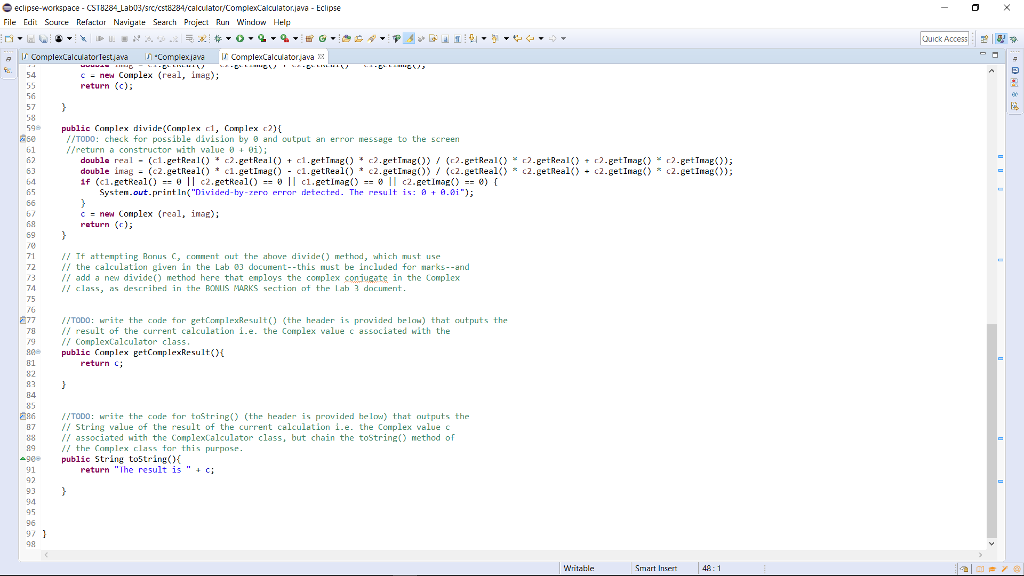Open the Next Annotation dropdown arrow
The height and width of the screenshot is (576, 1024).
click(484, 39)
